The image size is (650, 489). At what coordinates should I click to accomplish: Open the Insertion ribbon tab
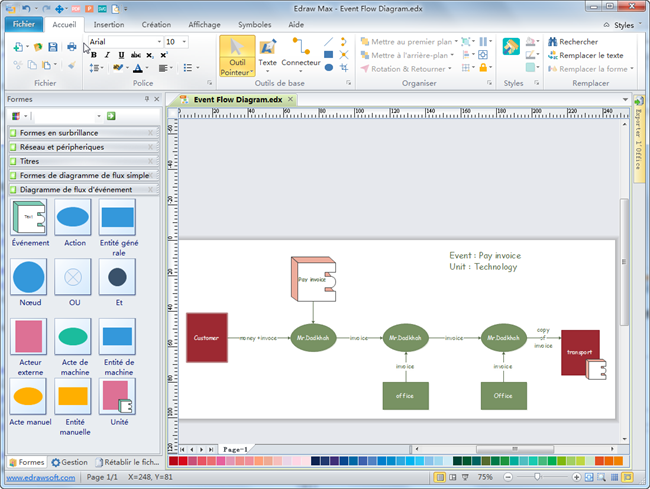(x=109, y=24)
